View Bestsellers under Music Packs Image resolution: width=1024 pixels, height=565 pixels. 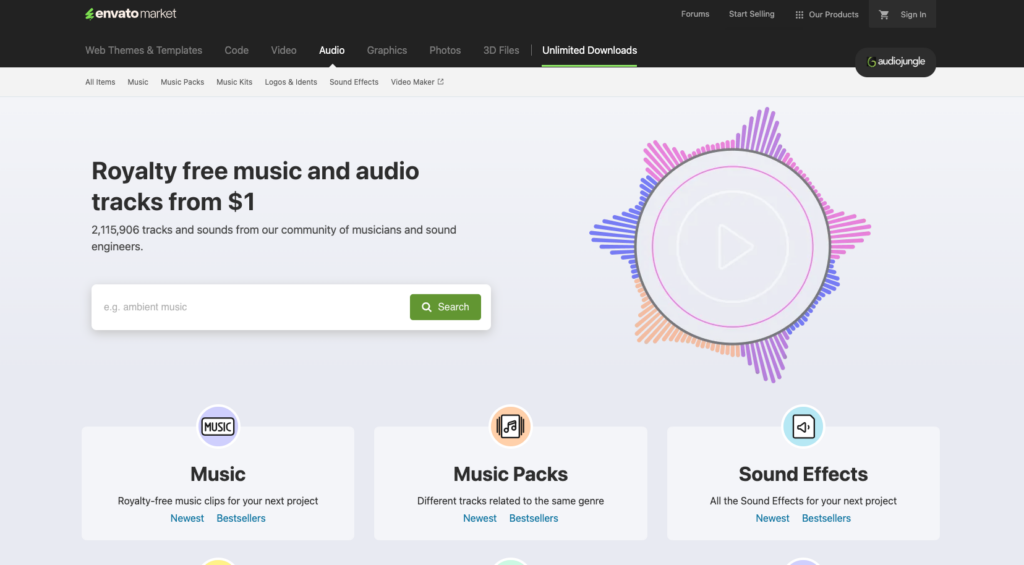tap(534, 518)
